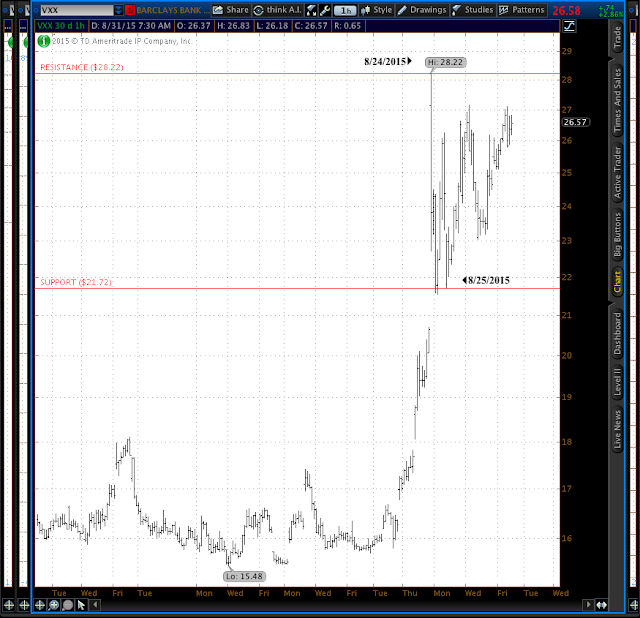Screen dimensions: 640x618
Task: Click the Lo: 15.48 price bubble
Action: click(244, 576)
